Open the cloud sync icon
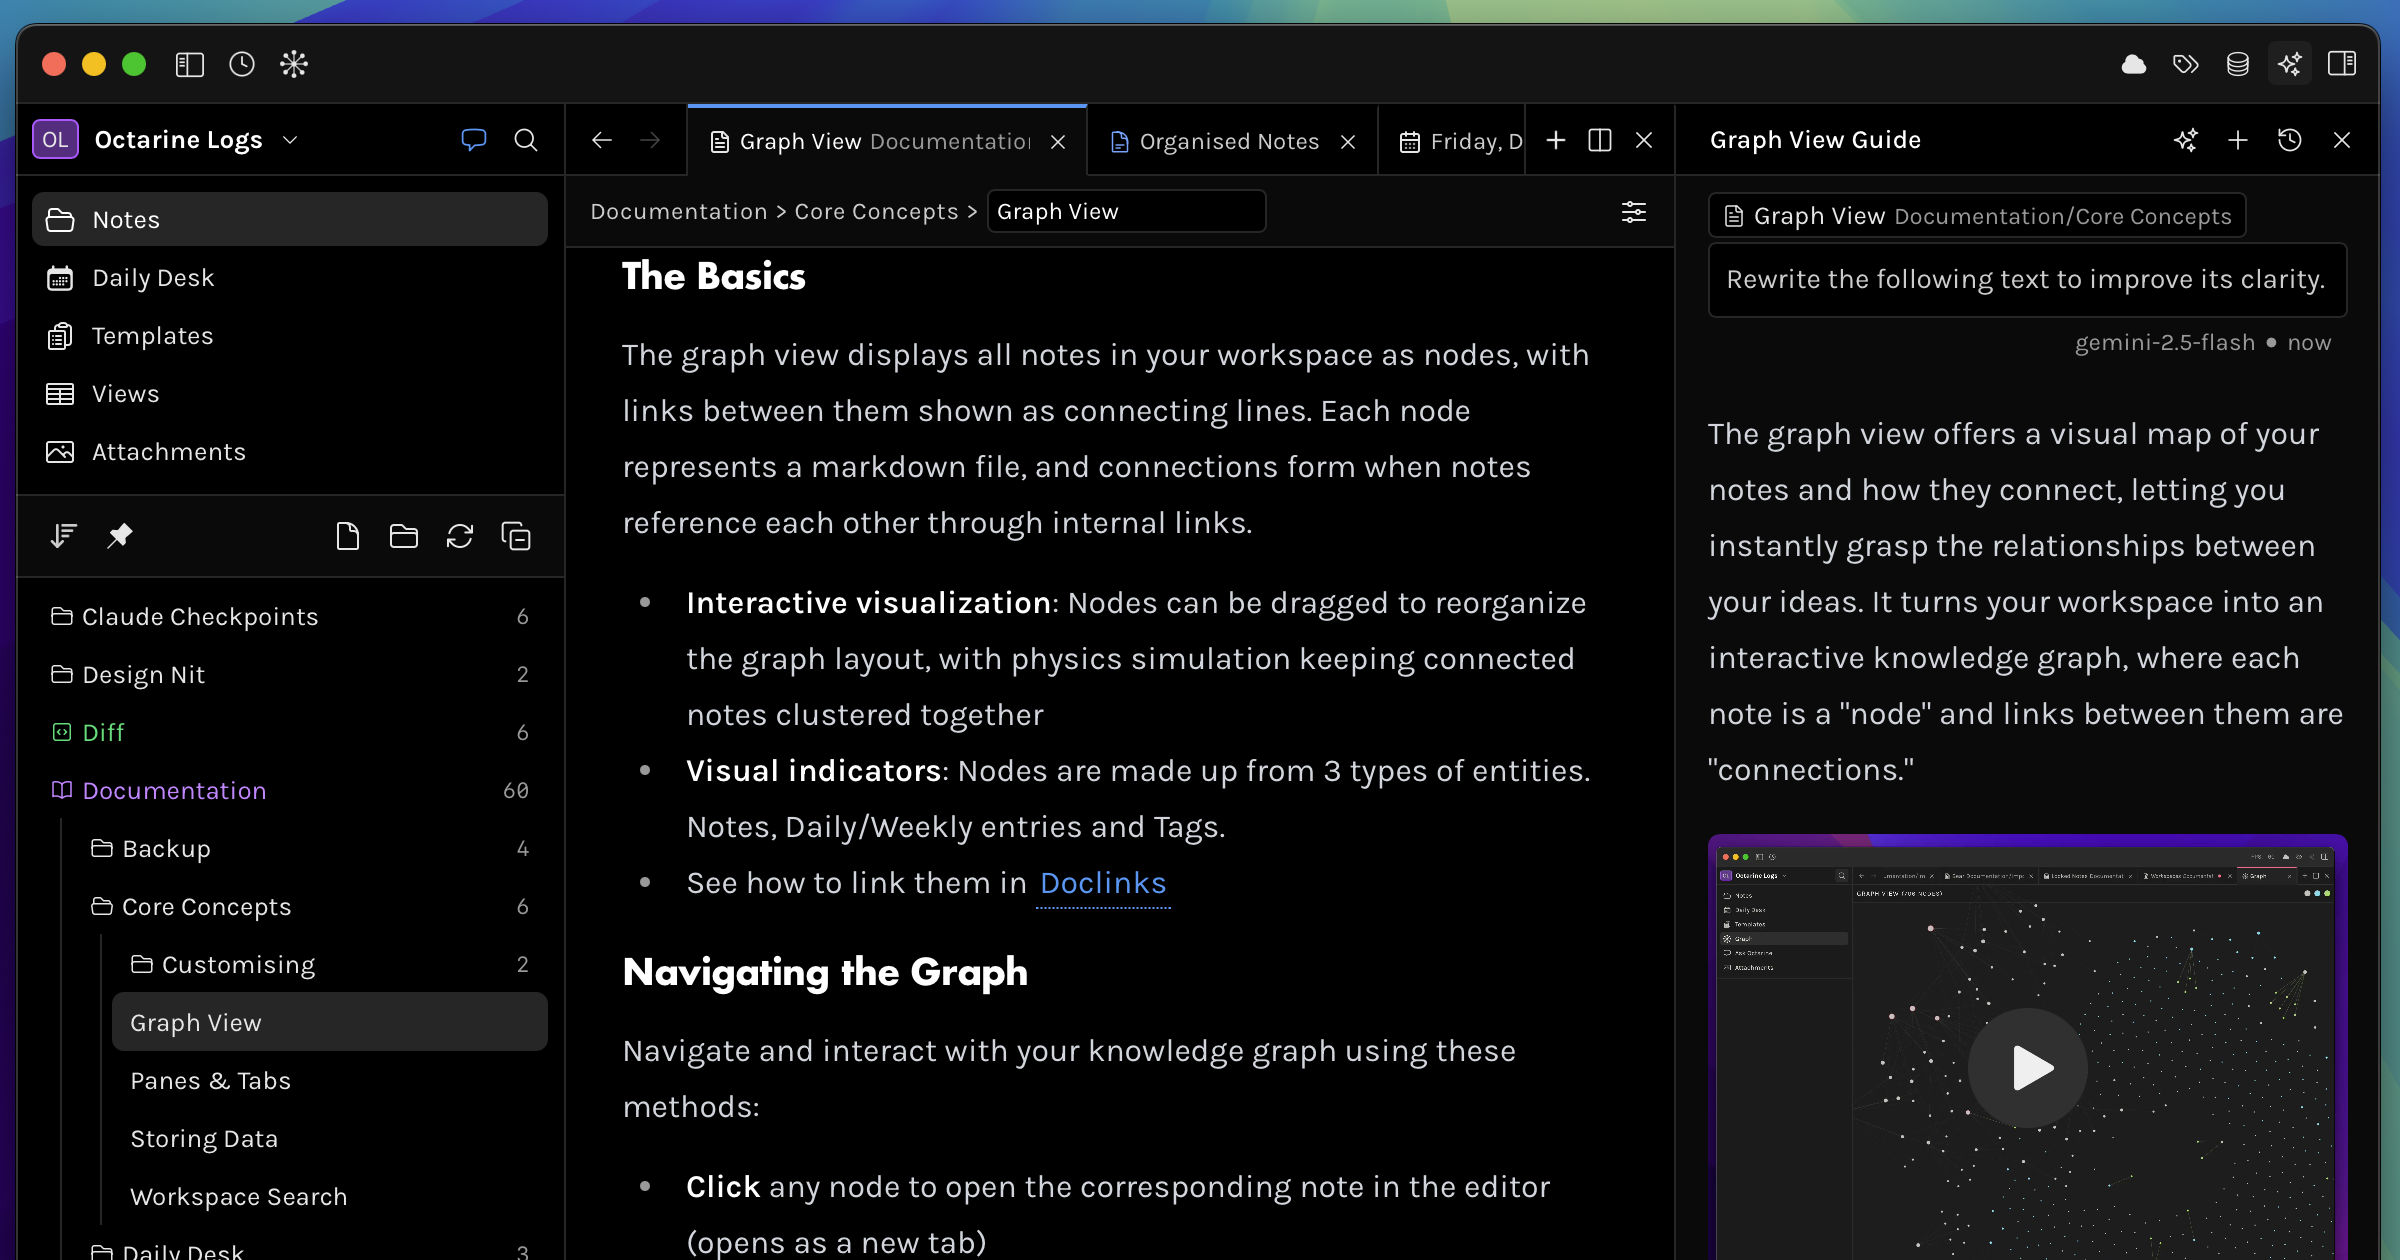 [2134, 63]
